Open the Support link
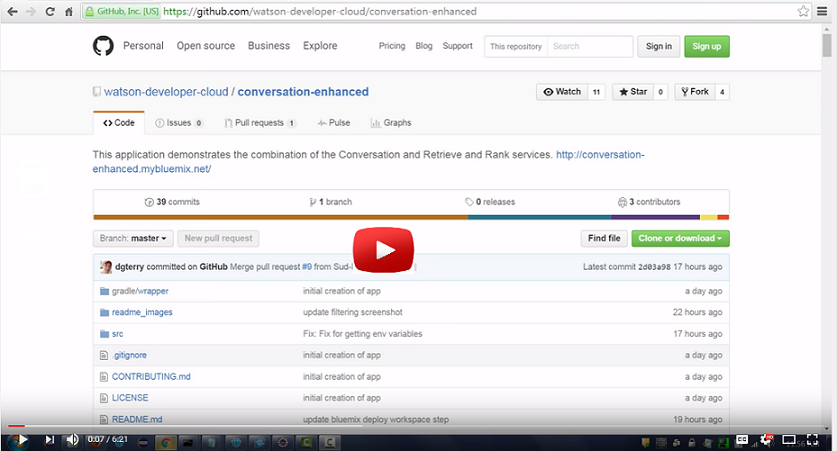This screenshot has height=451, width=837. (457, 46)
